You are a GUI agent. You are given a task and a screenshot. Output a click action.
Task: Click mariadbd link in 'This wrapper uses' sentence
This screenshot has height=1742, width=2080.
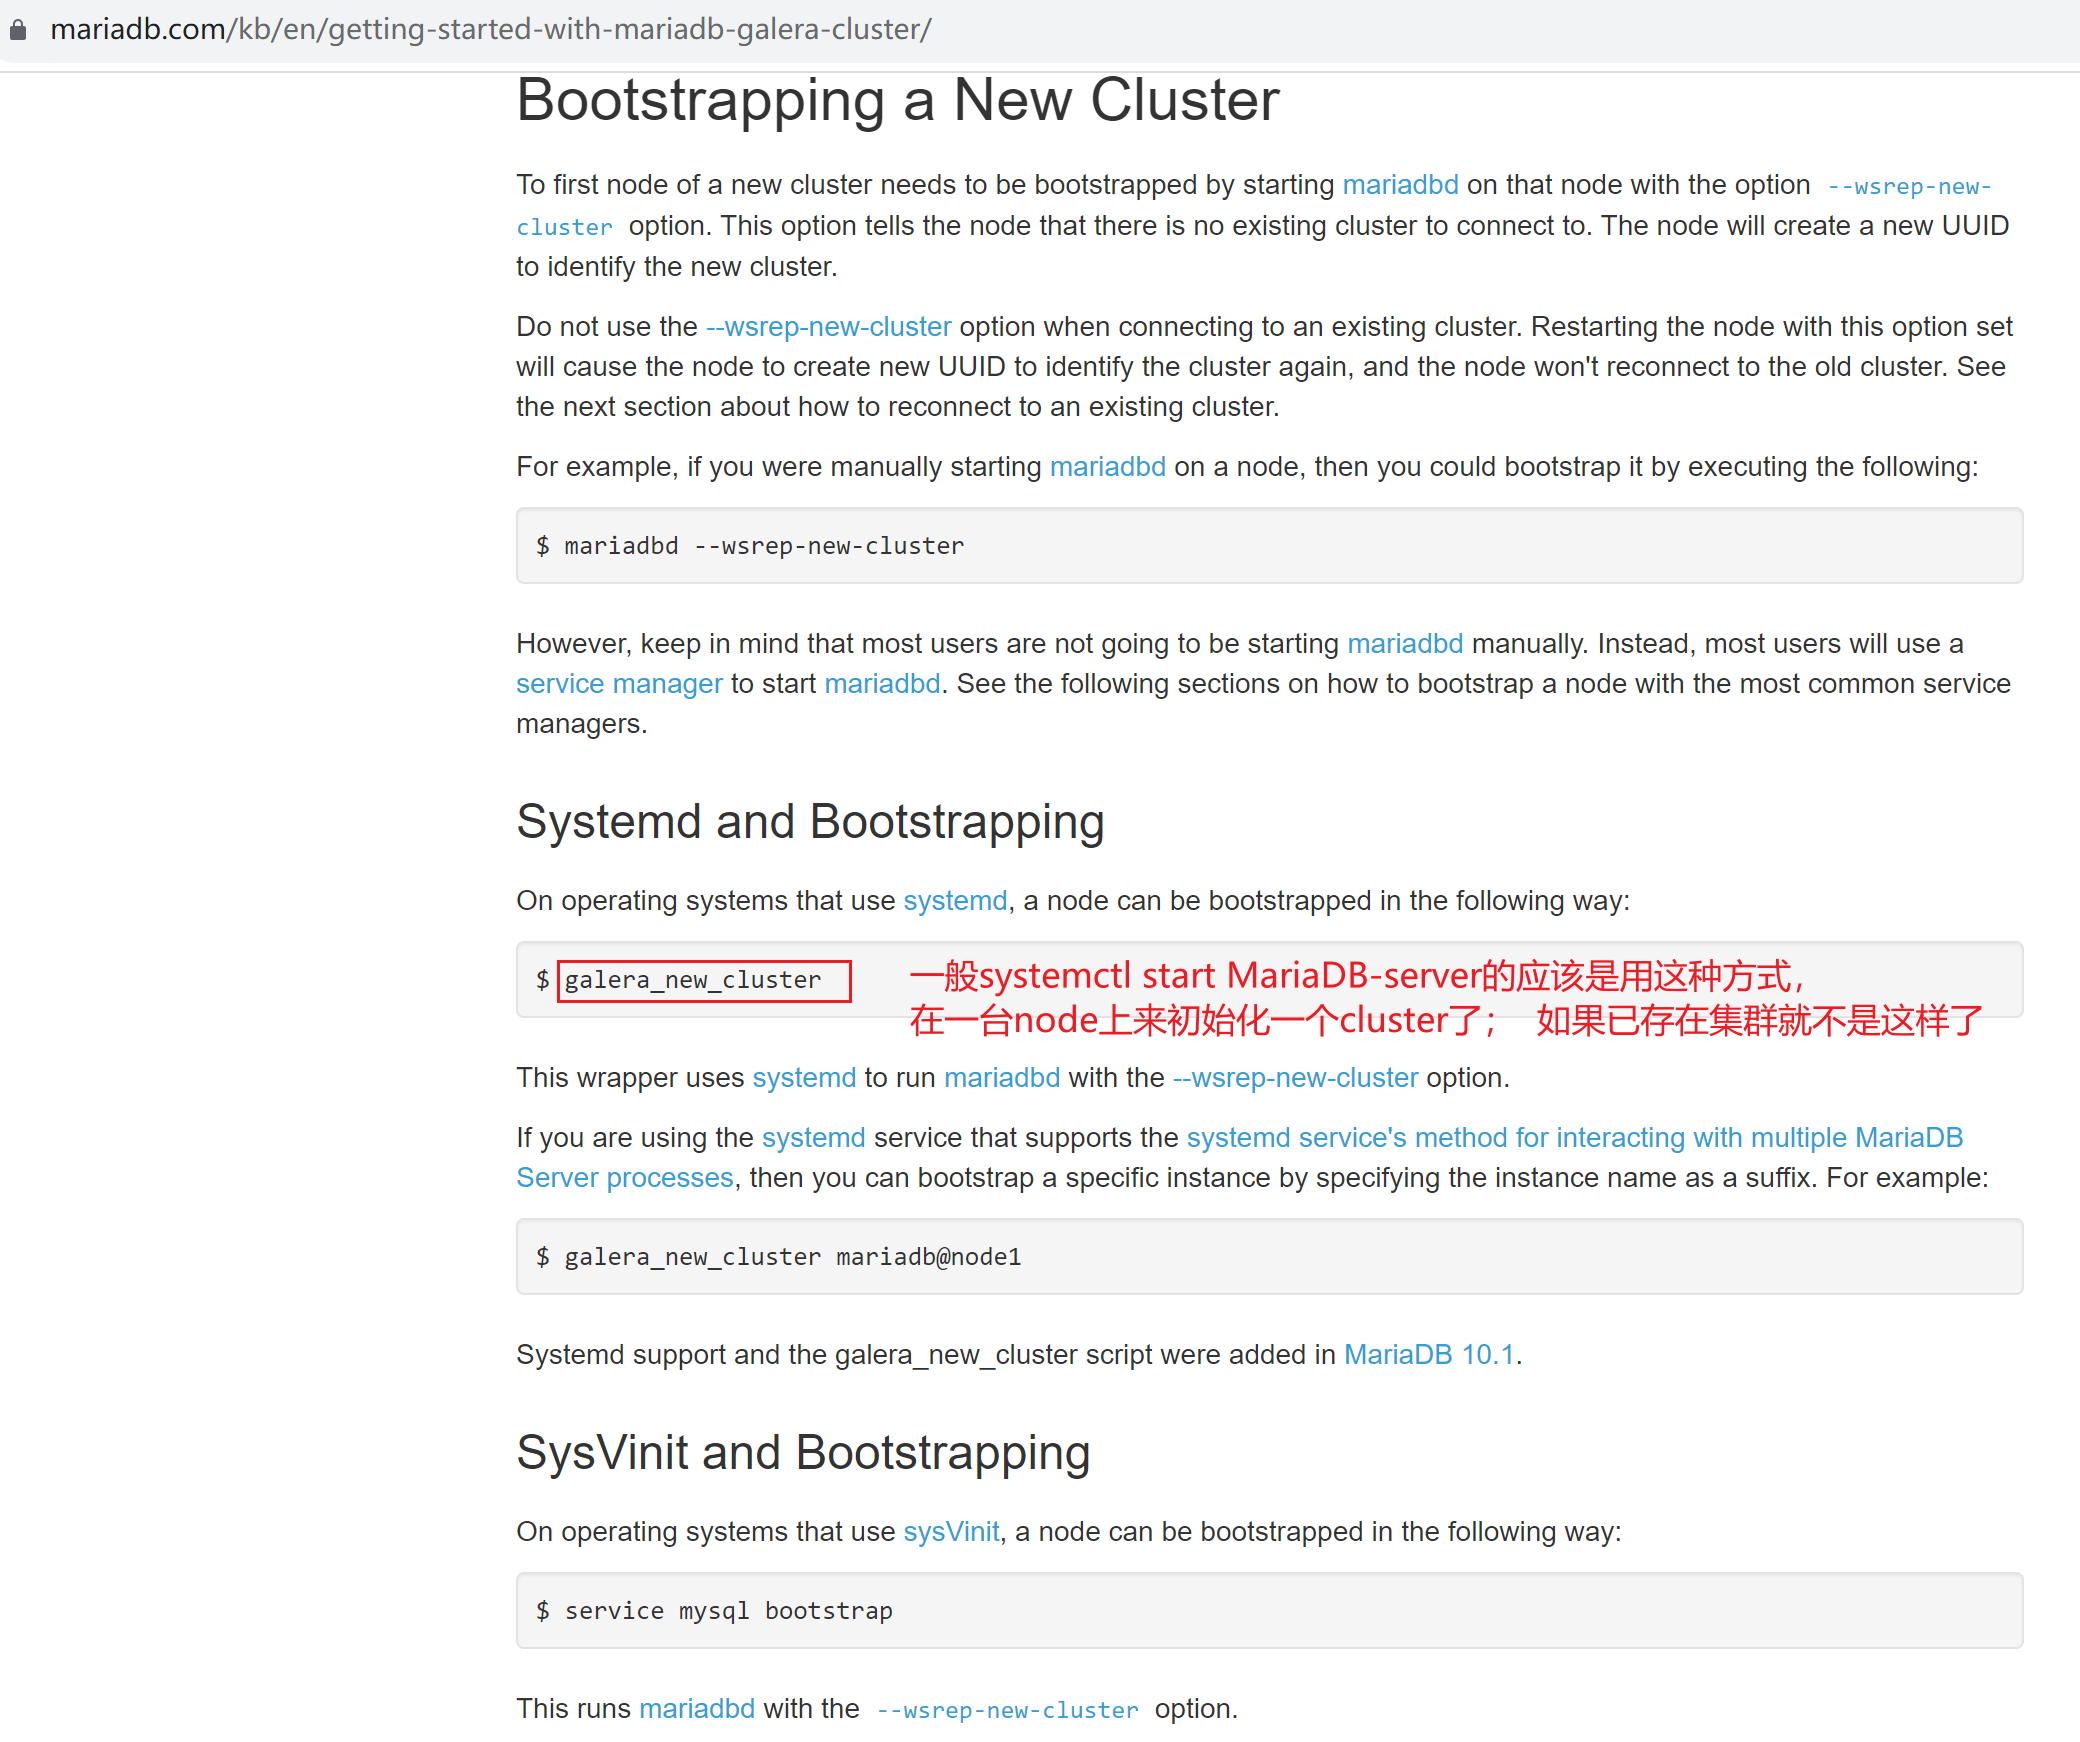(1001, 1078)
